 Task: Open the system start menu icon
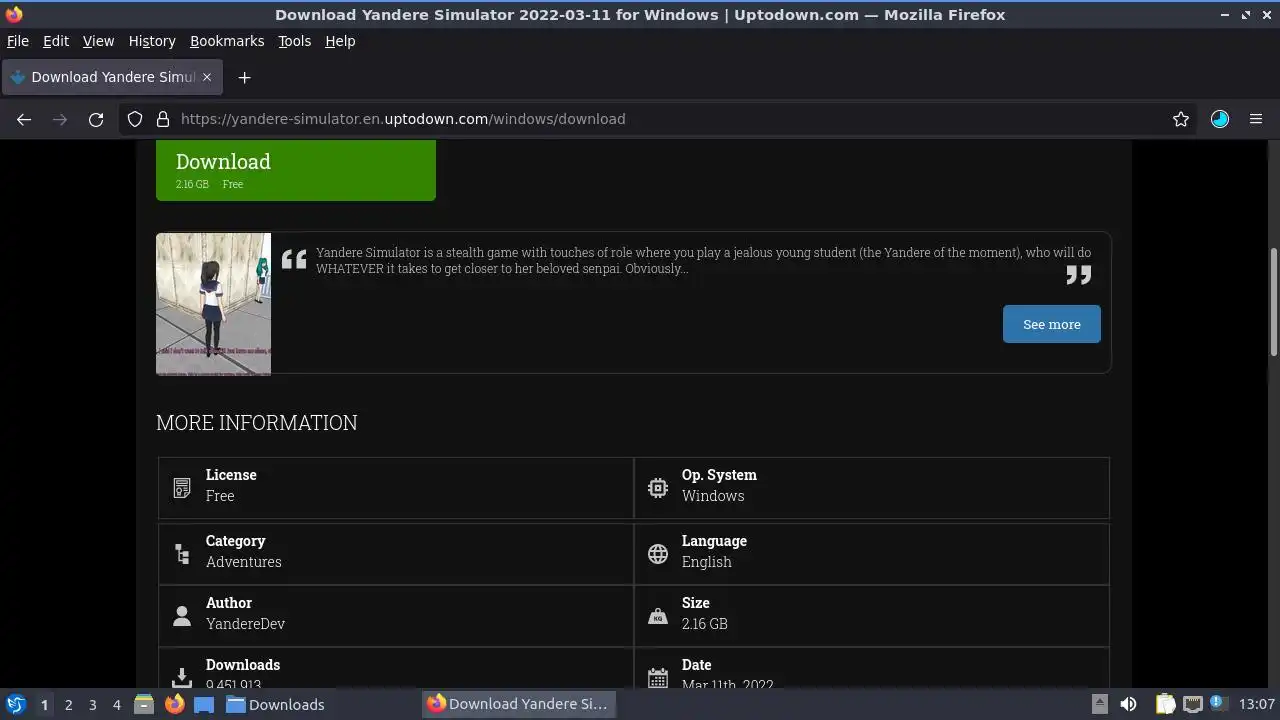[x=15, y=704]
